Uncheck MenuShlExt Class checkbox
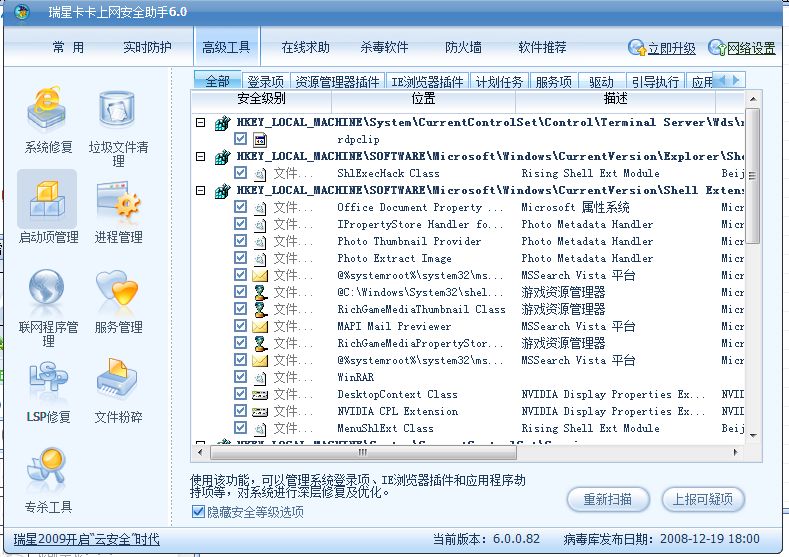Viewport: 789px width, 557px height. click(x=241, y=428)
